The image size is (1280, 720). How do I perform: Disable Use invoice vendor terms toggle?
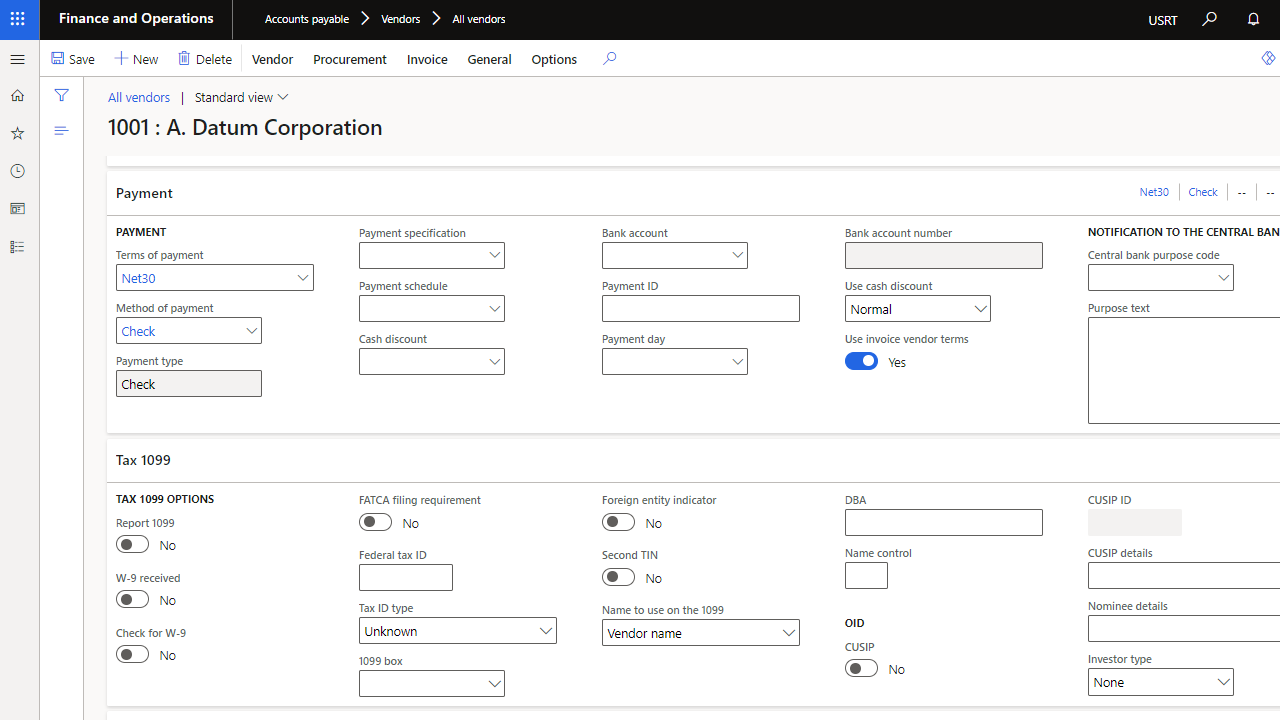pos(861,362)
